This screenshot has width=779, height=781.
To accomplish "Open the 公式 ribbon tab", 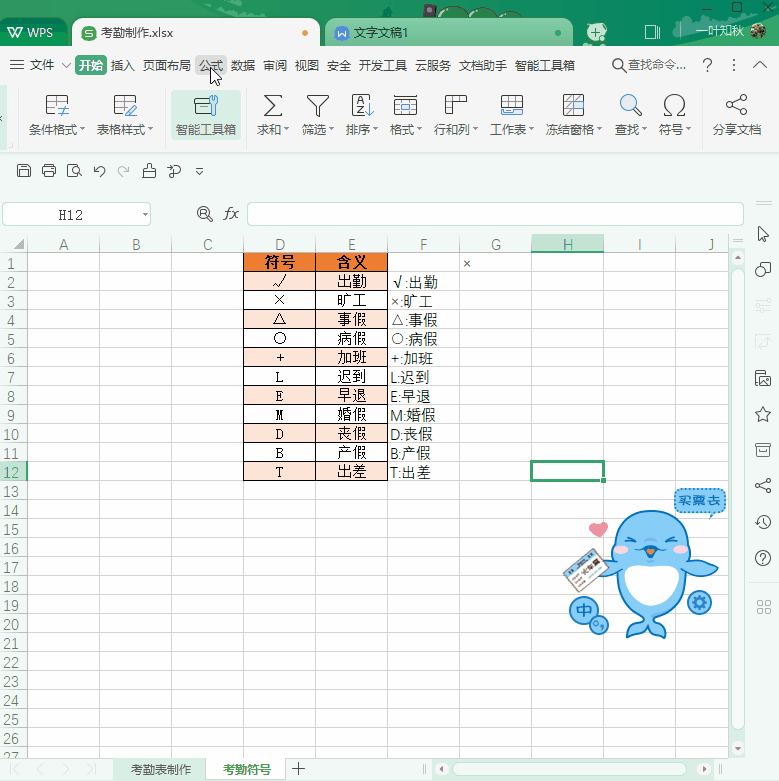I will click(x=211, y=65).
